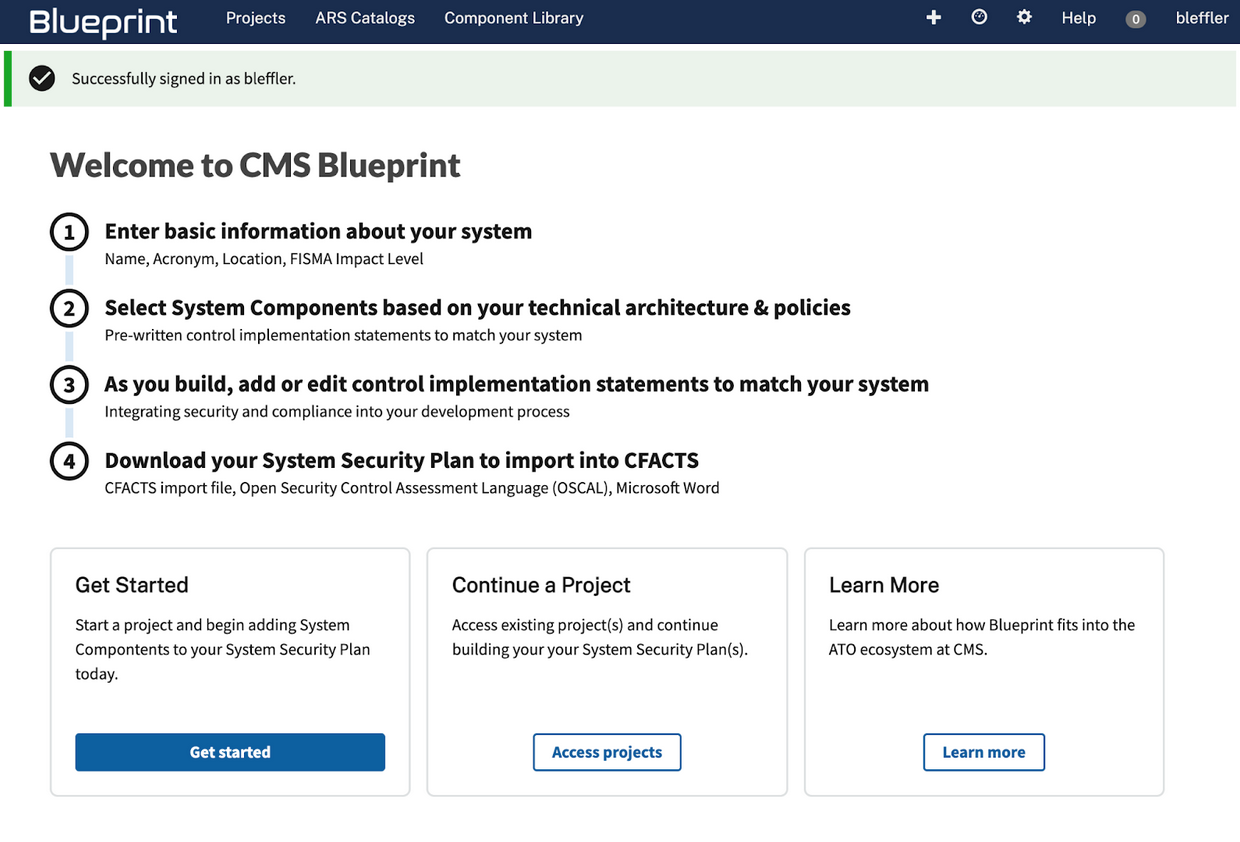Open the Help menu
Screen dimensions: 1240x842
coord(1078,18)
